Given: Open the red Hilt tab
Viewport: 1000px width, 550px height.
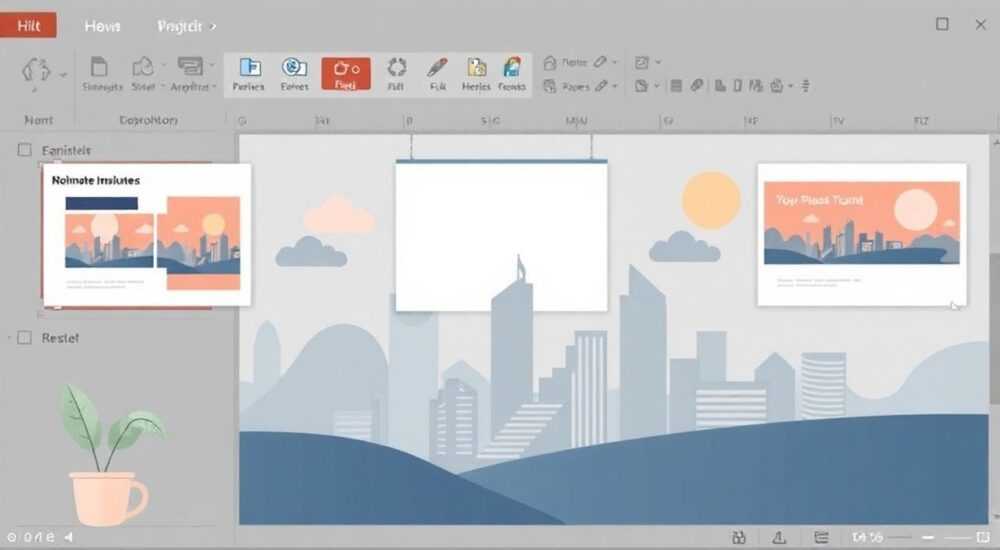Looking at the screenshot, I should [28, 26].
